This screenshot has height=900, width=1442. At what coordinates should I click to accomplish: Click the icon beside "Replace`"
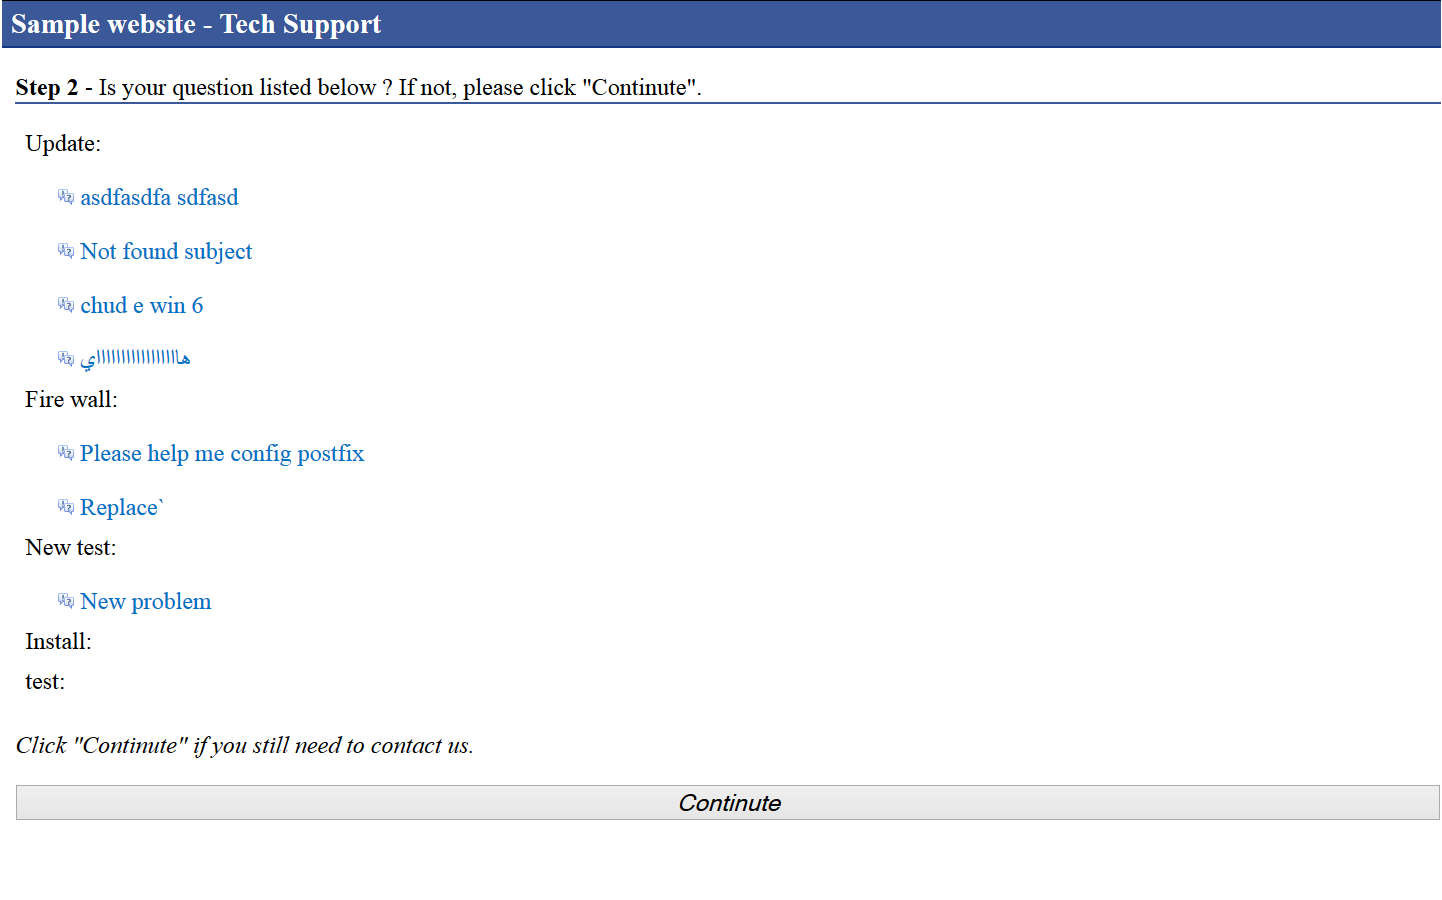tap(66, 507)
